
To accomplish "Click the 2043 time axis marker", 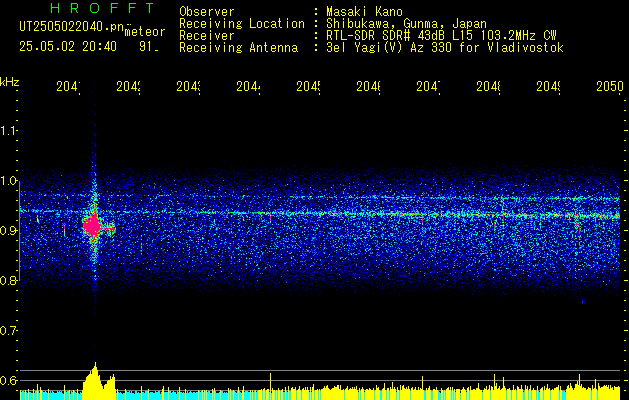I will click(189, 87).
